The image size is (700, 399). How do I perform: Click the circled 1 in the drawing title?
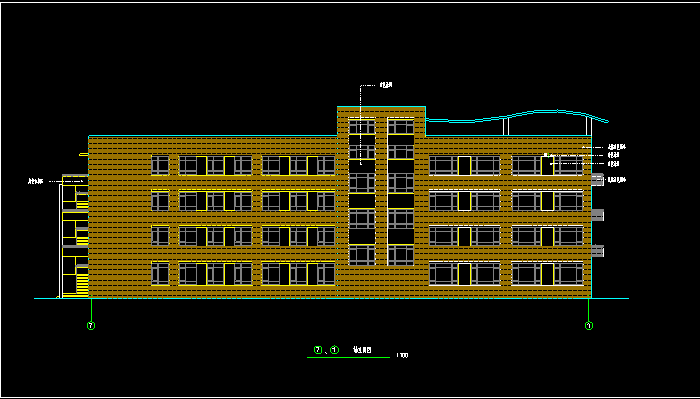335,350
